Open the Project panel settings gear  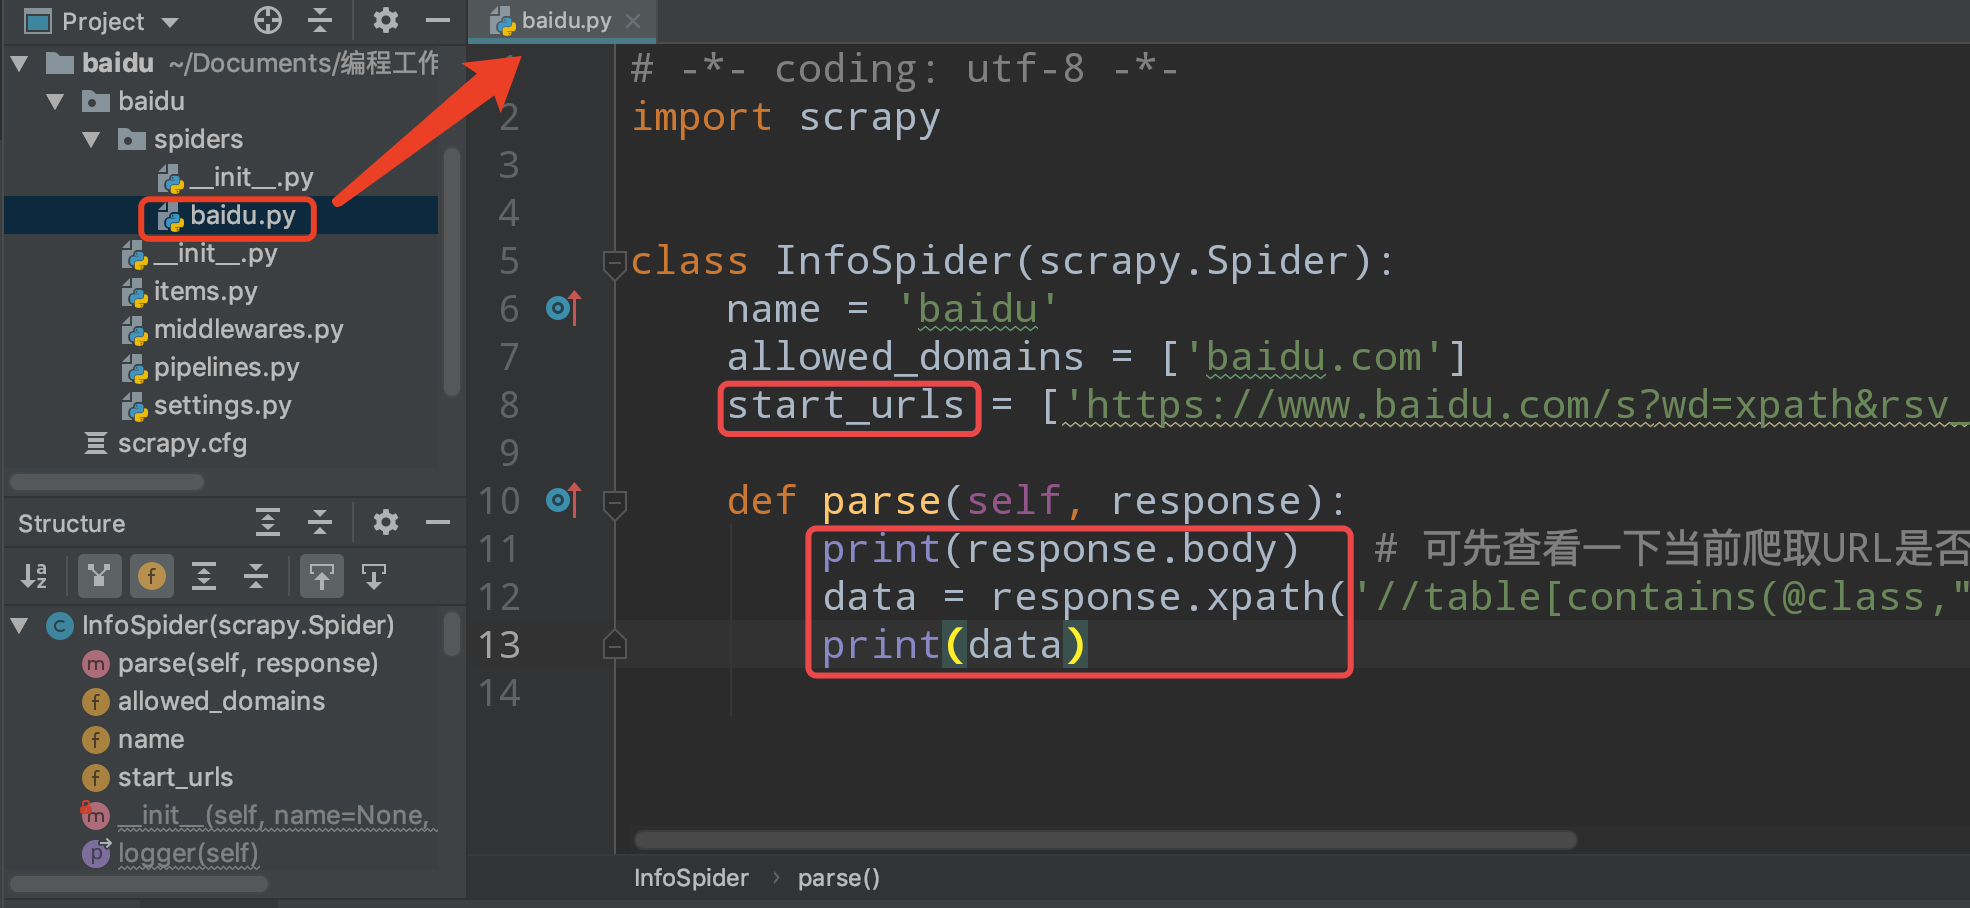click(x=385, y=20)
